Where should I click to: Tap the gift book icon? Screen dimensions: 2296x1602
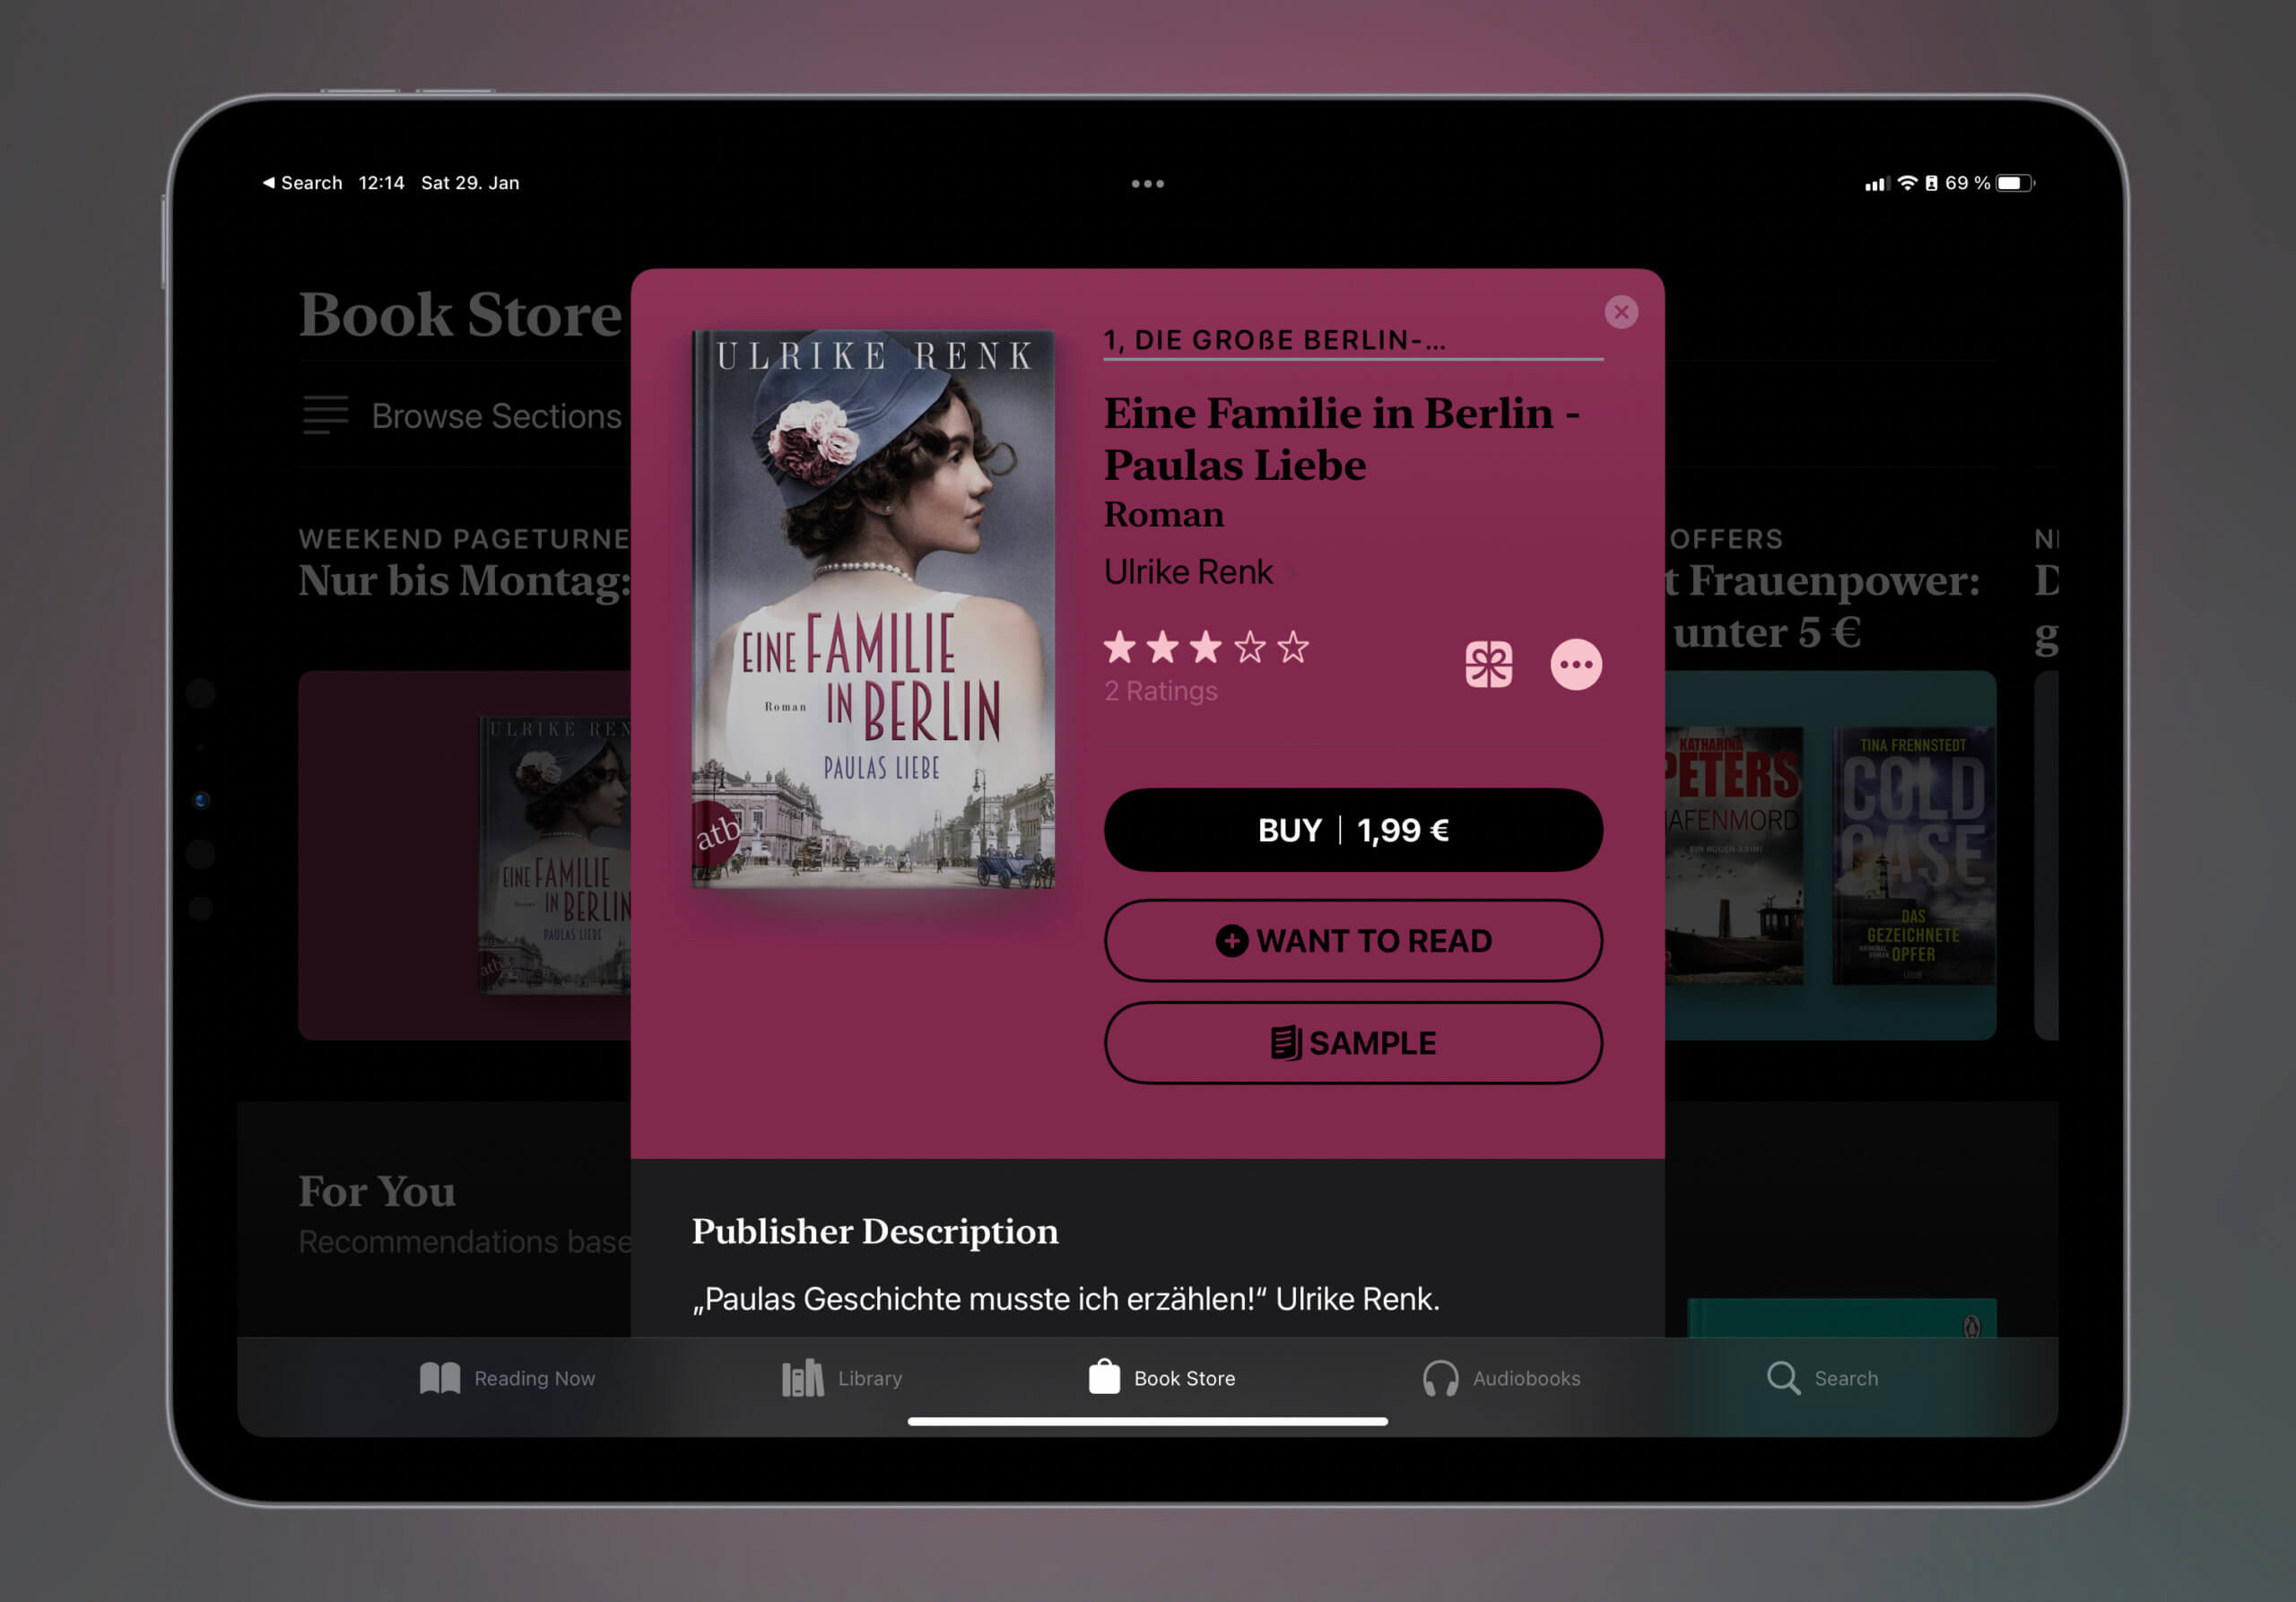pyautogui.click(x=1488, y=665)
